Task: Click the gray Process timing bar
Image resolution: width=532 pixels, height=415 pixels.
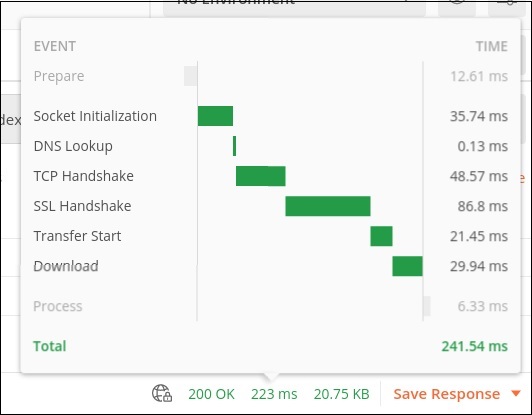Action: point(427,306)
